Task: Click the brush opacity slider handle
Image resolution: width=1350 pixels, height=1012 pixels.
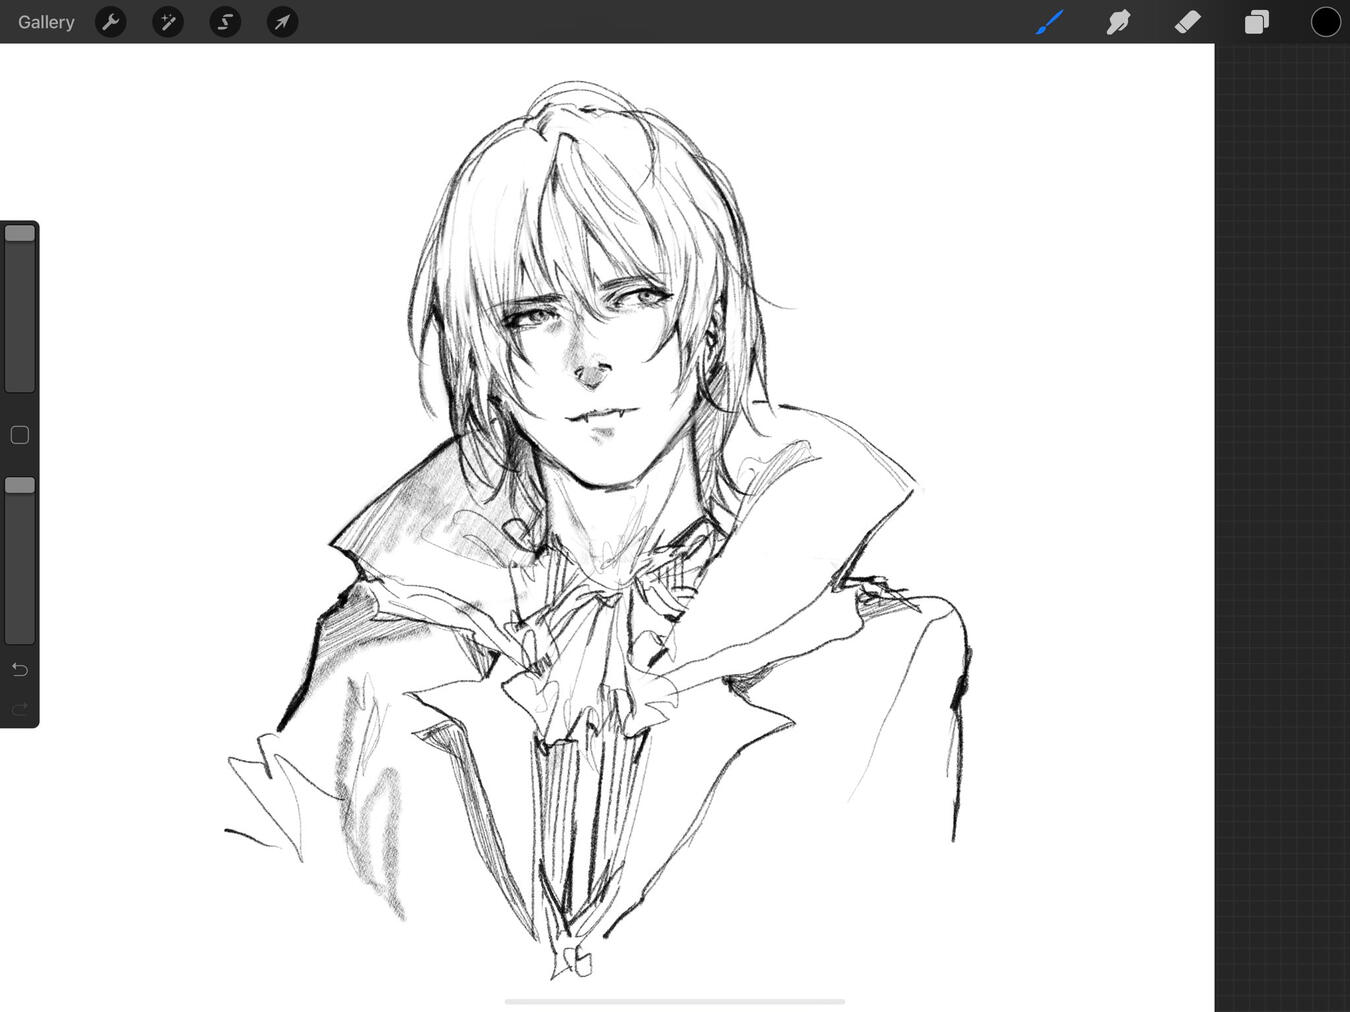Action: [20, 486]
